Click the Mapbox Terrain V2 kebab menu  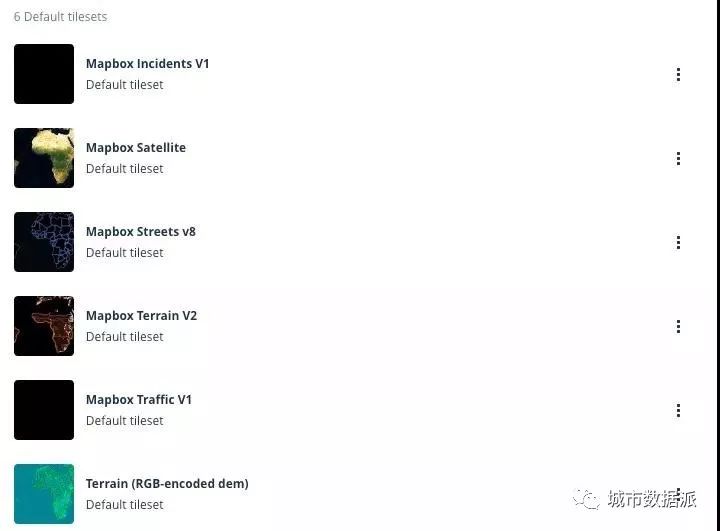point(678,326)
